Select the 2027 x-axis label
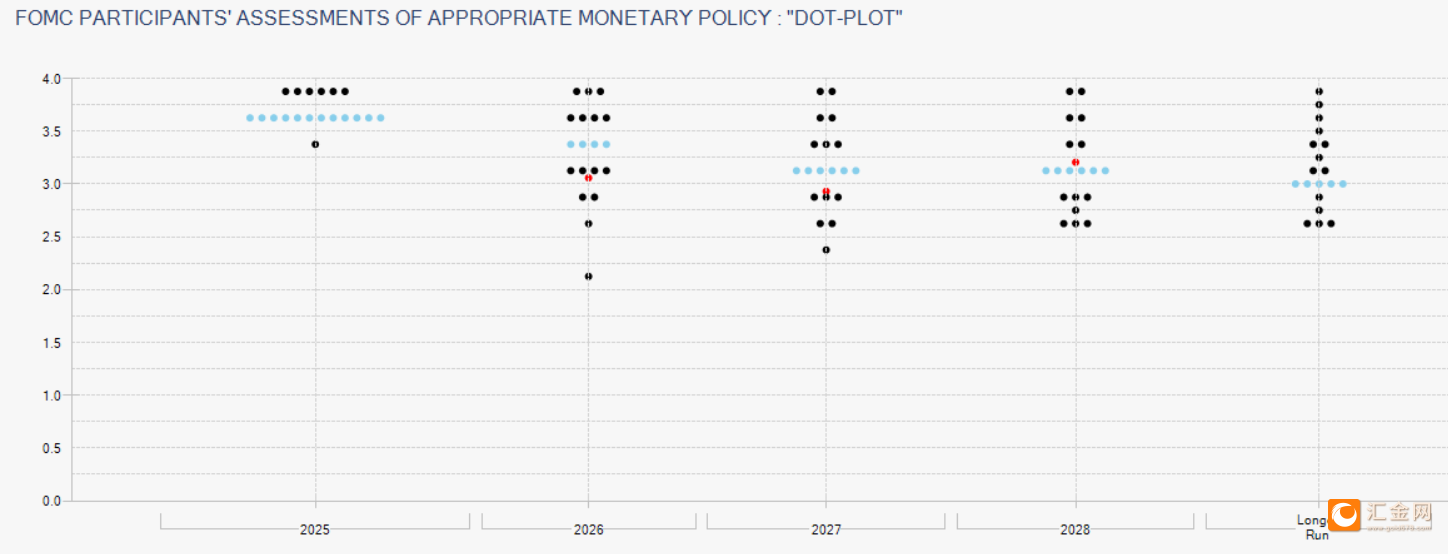The height and width of the screenshot is (554, 1448). [826, 530]
